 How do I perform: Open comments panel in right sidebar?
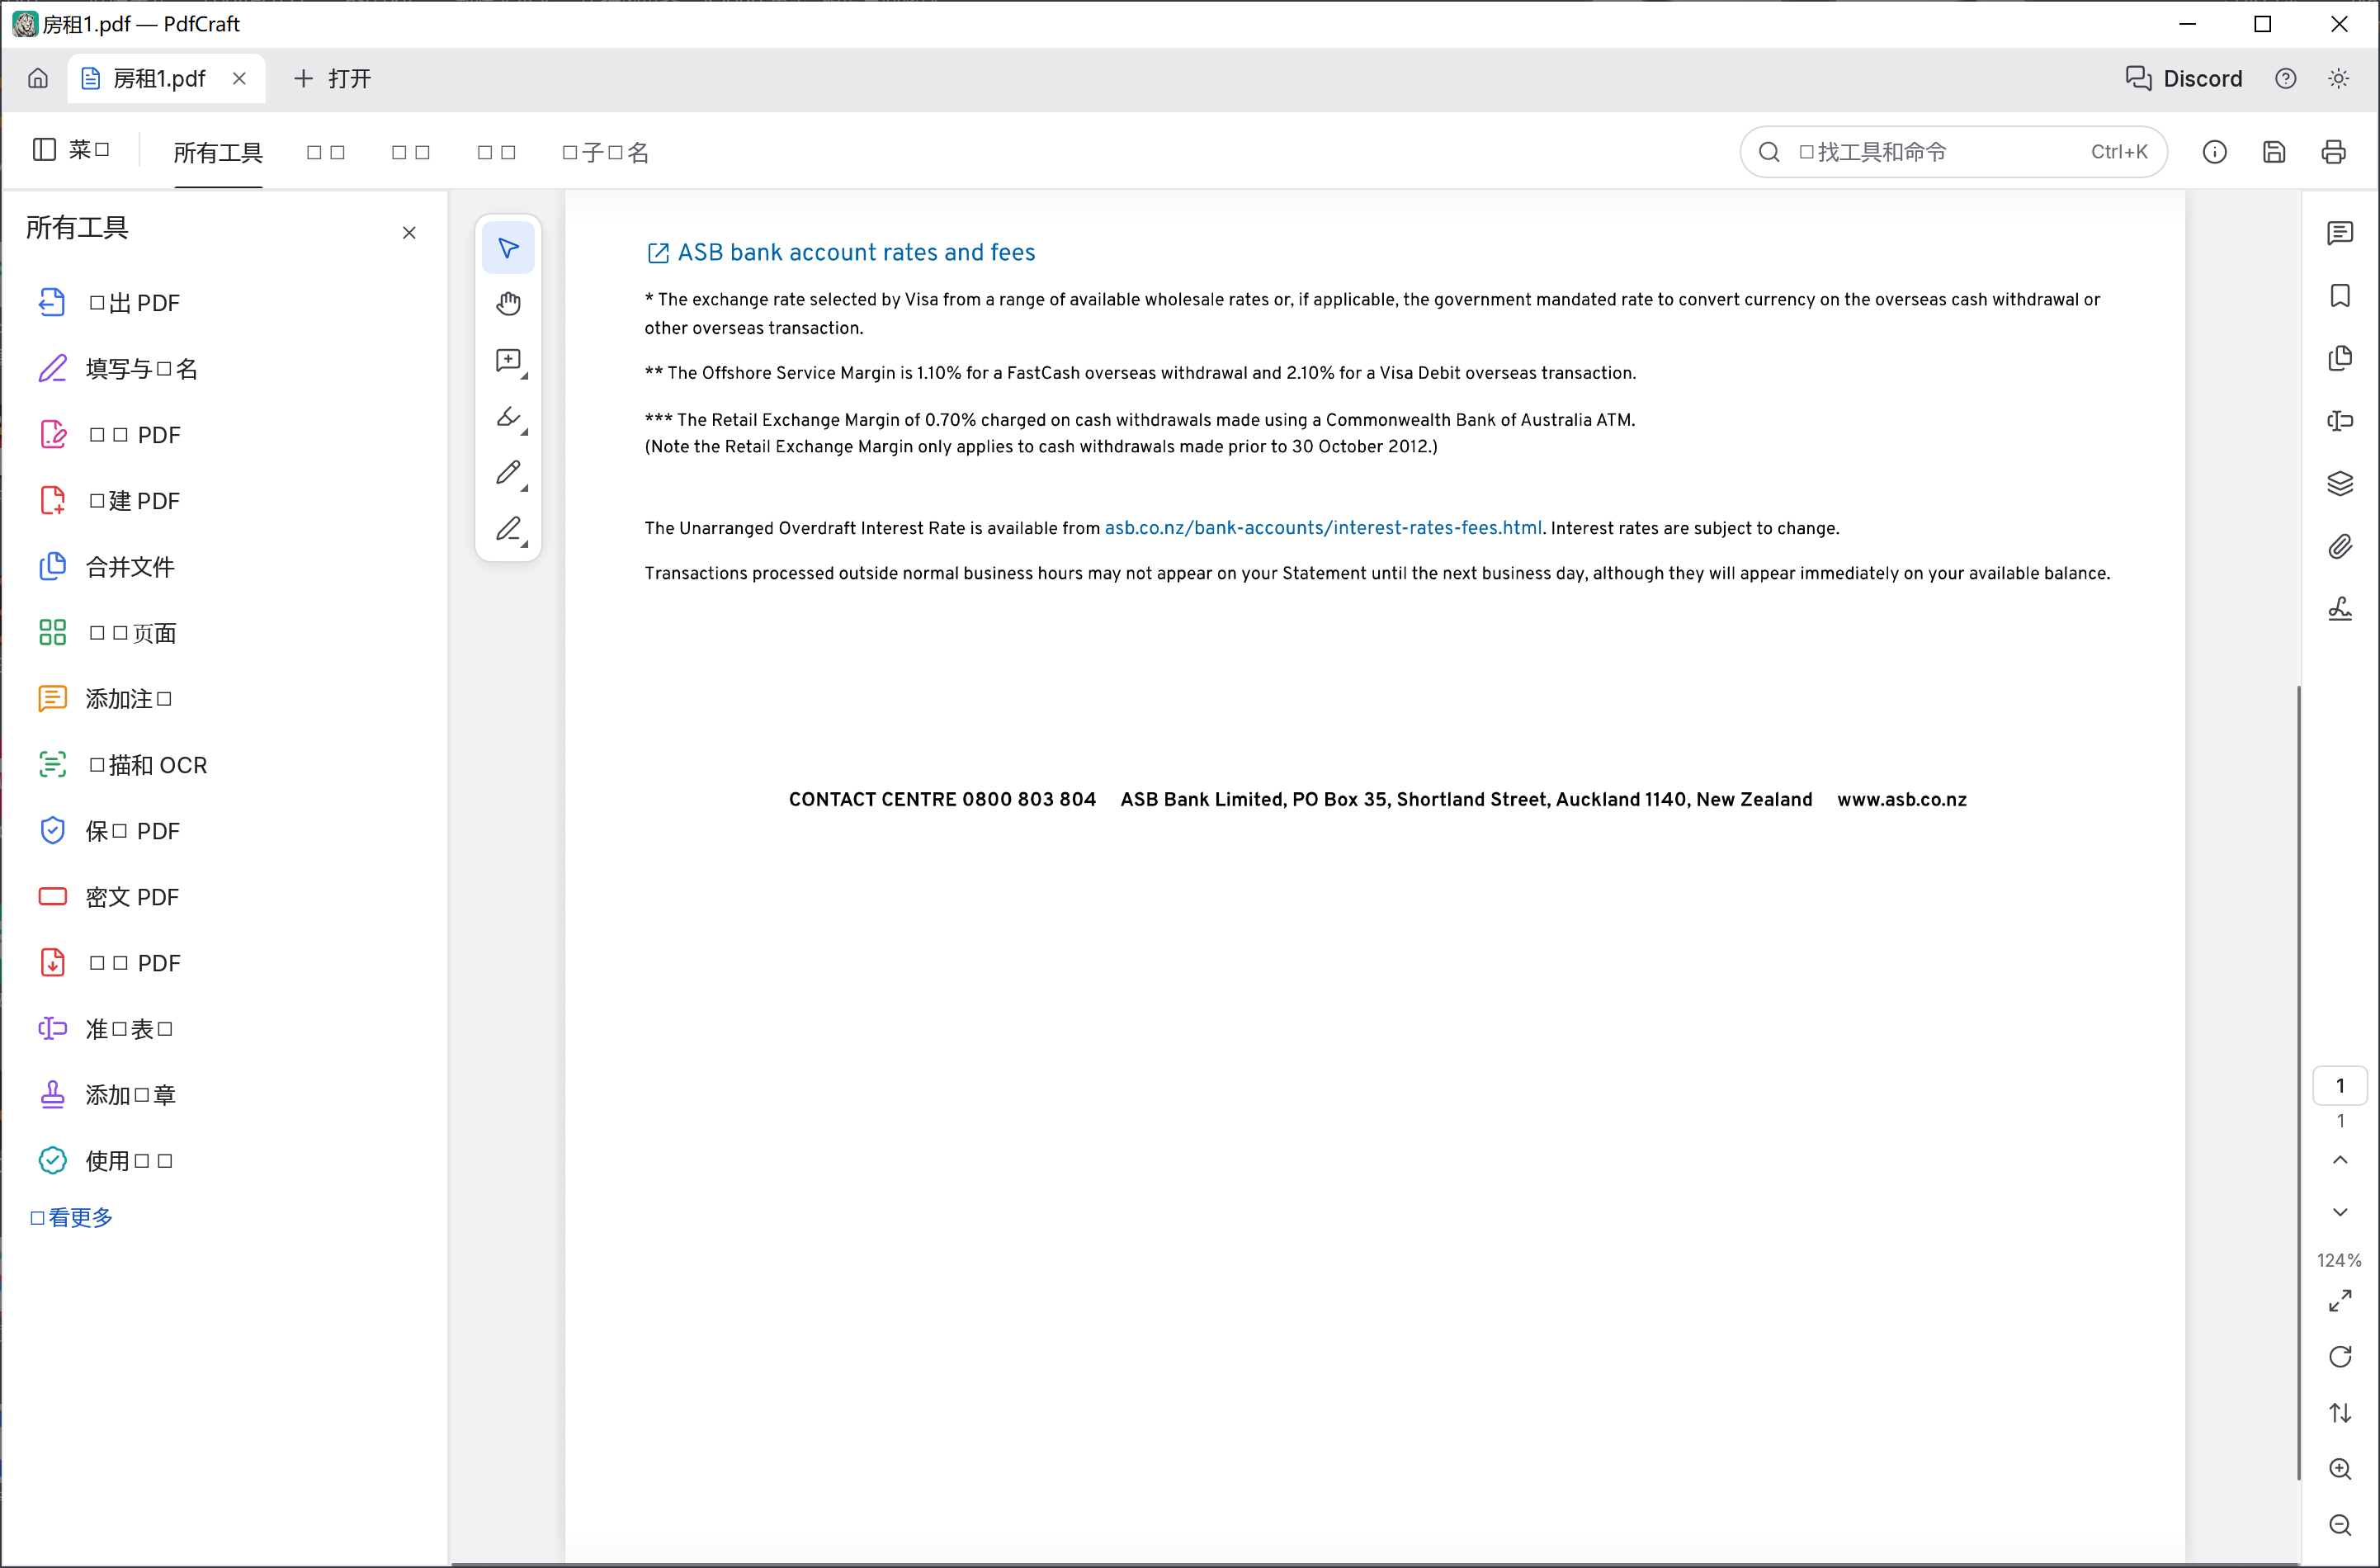pos(2339,233)
